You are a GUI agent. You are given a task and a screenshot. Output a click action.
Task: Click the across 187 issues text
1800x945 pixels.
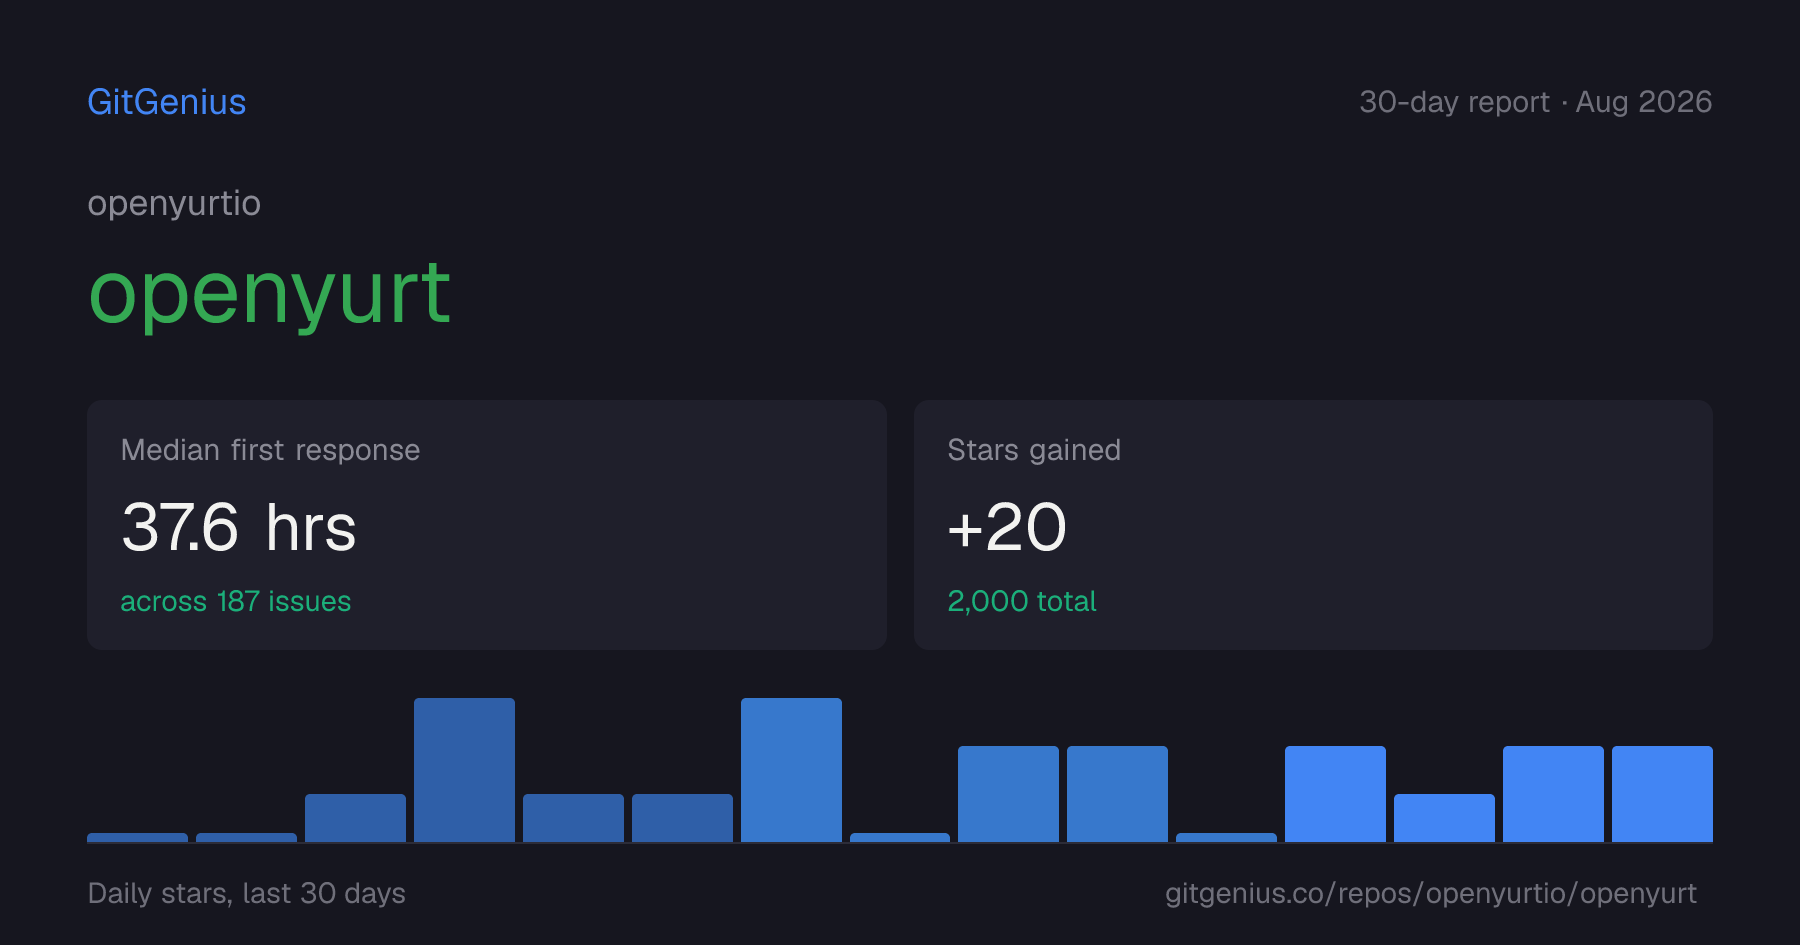pyautogui.click(x=236, y=601)
